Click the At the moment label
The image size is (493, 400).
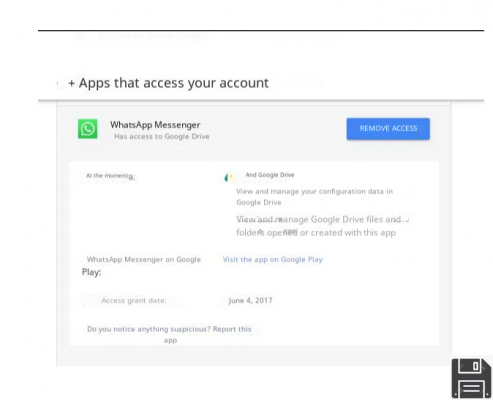(x=110, y=176)
